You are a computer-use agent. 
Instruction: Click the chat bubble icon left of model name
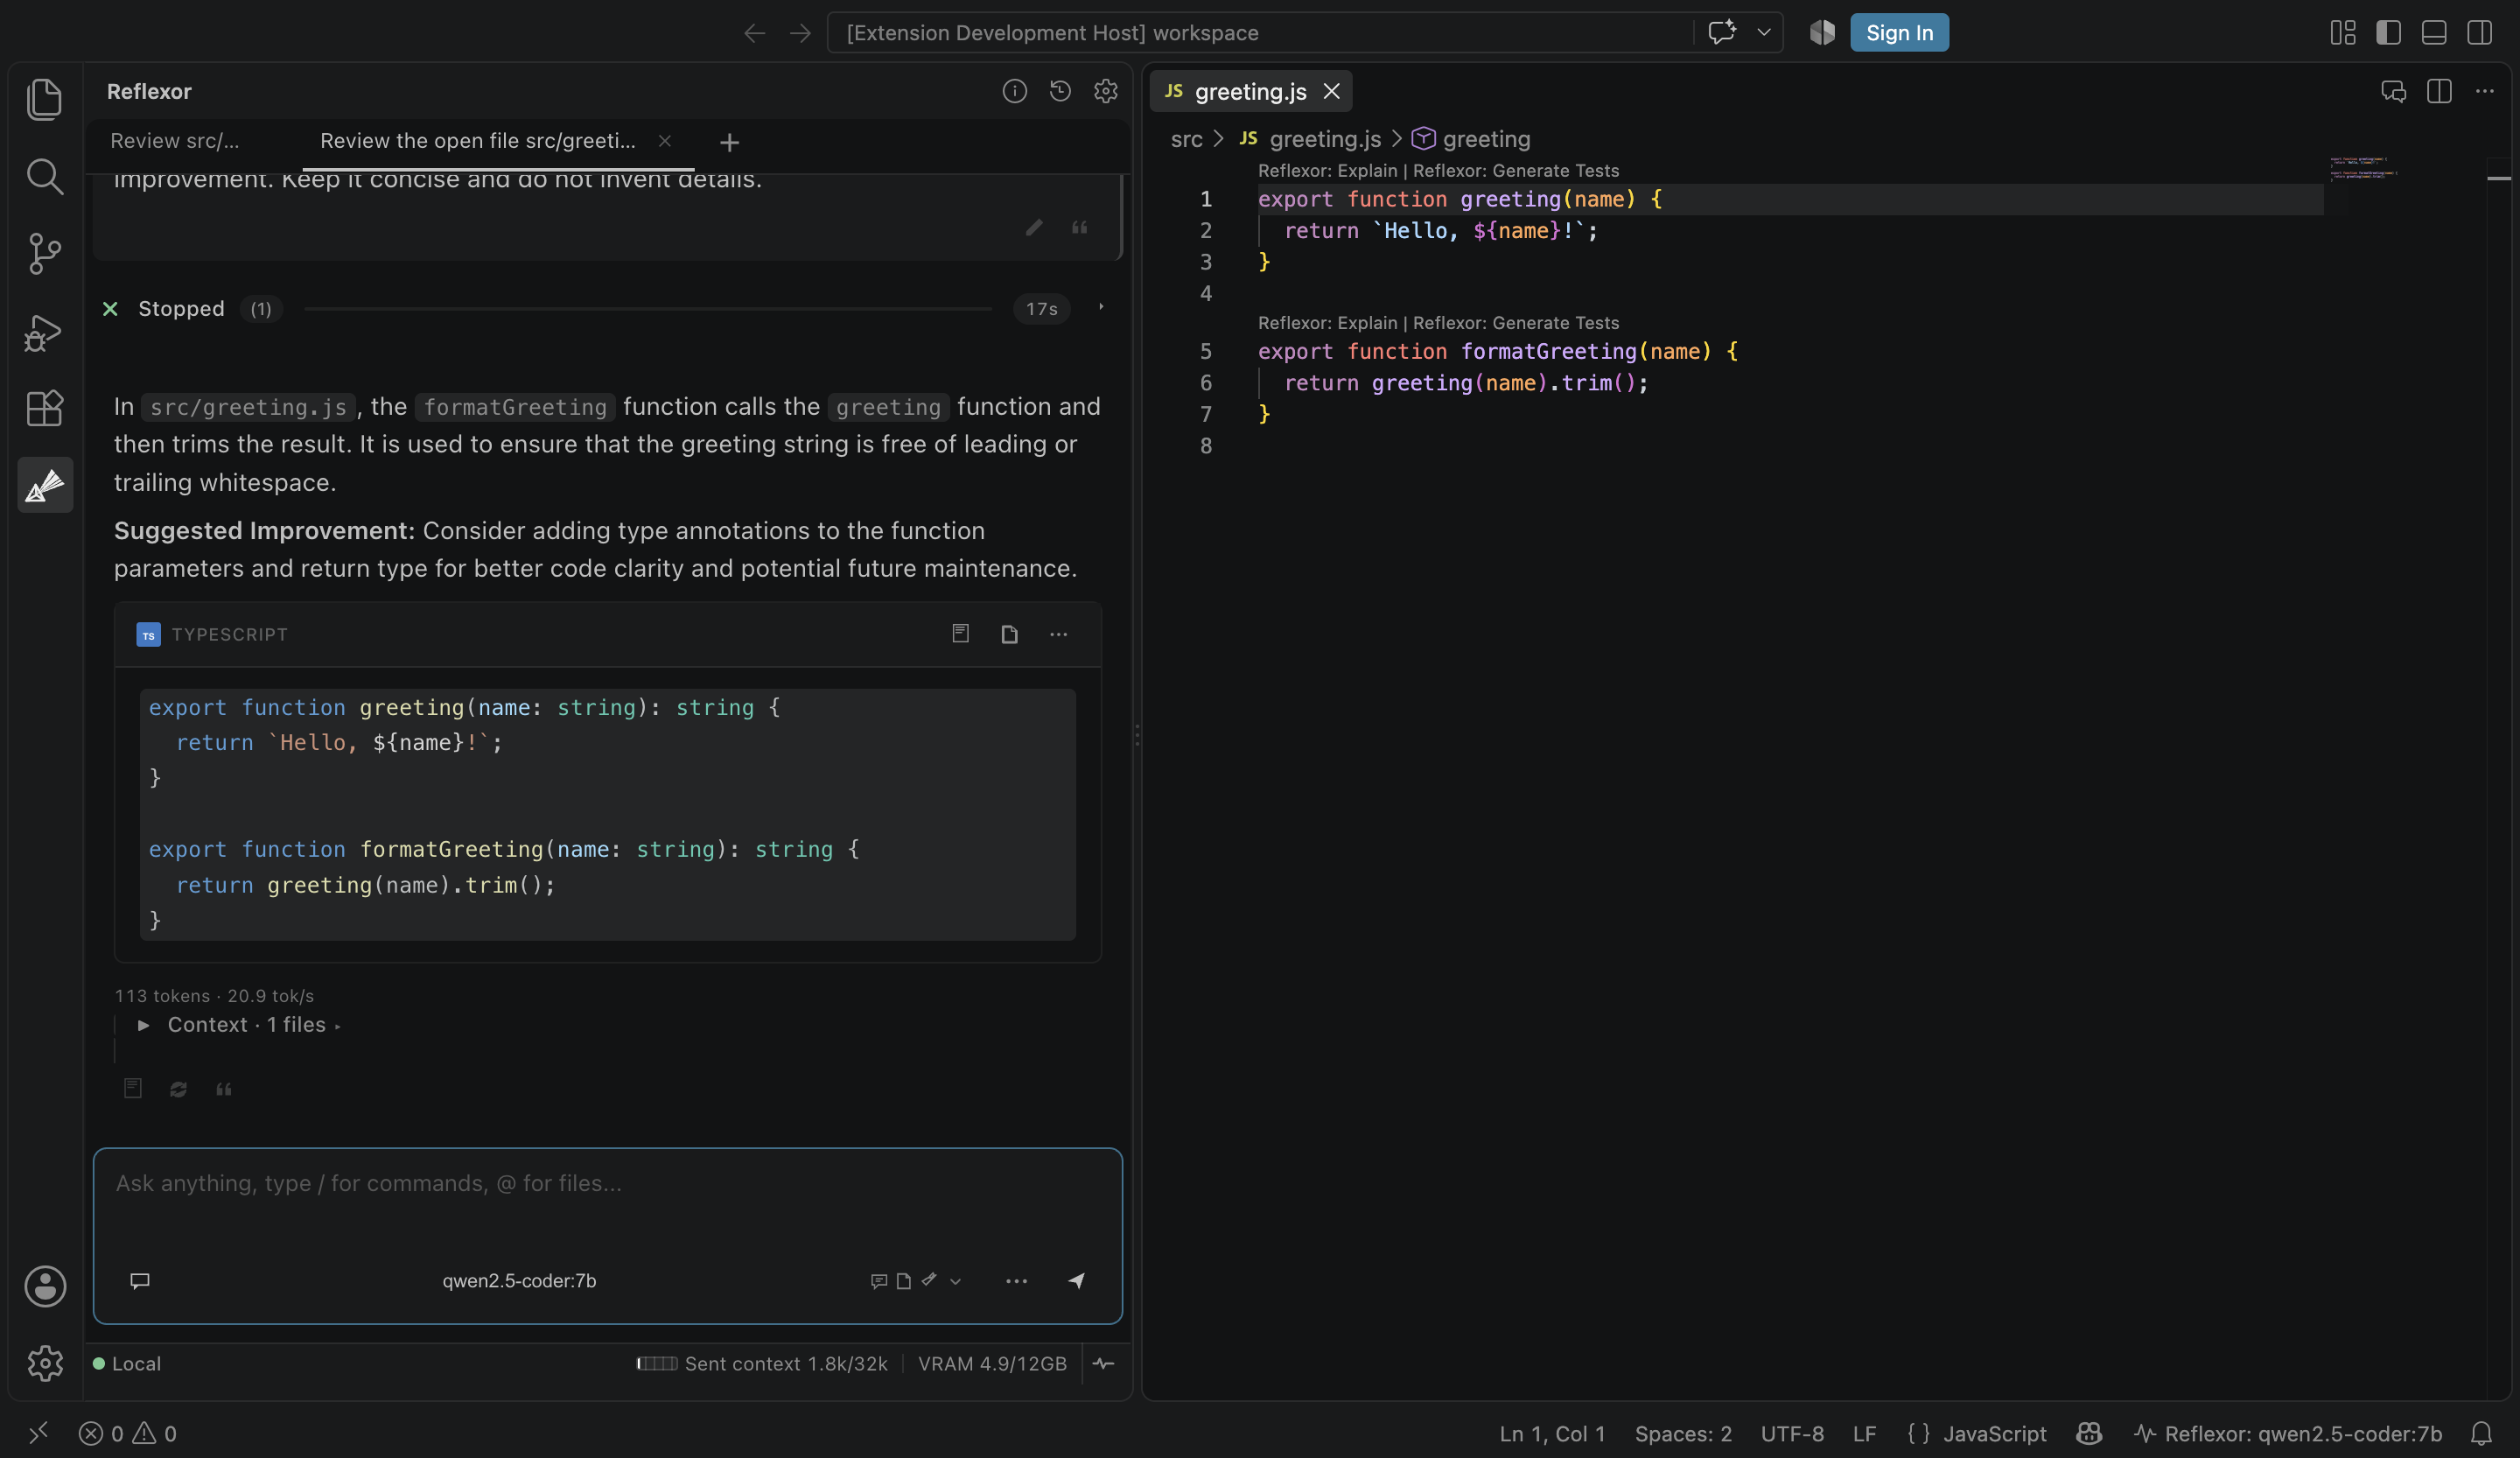pos(140,1280)
